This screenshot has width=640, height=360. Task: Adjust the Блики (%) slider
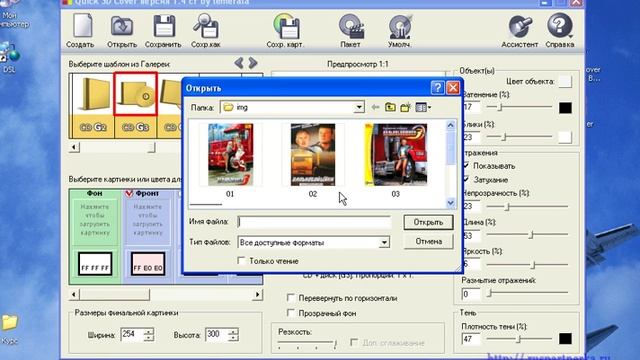504,137
